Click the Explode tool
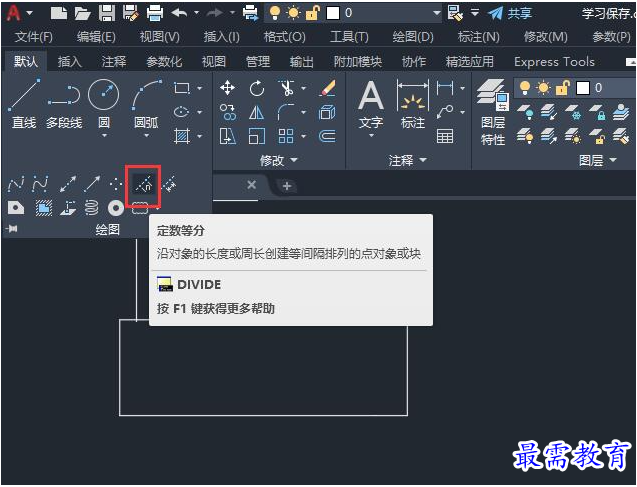 pos(327,112)
